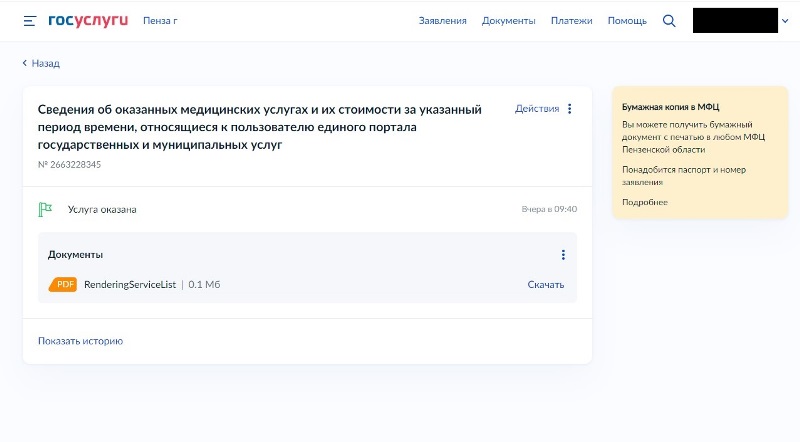
Task: Download the file with Скачать
Action: tap(546, 285)
